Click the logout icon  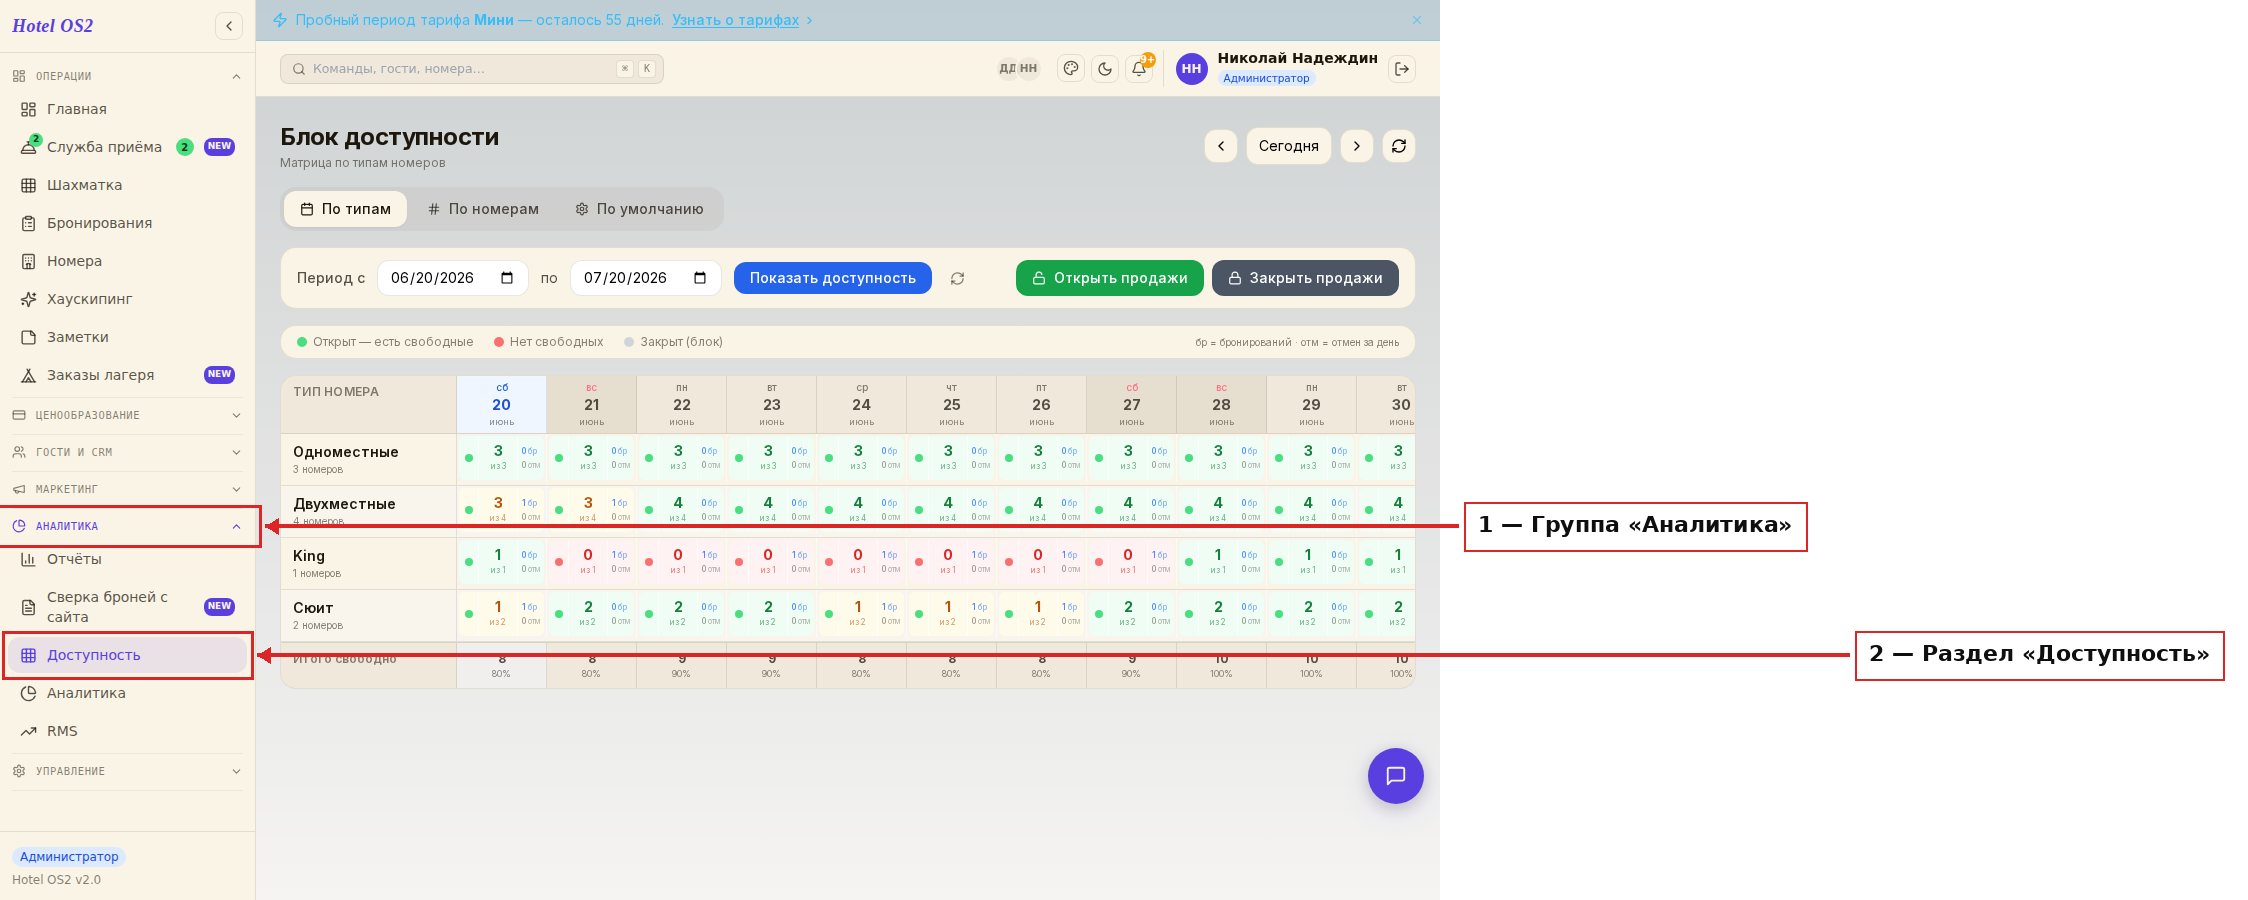click(1402, 69)
